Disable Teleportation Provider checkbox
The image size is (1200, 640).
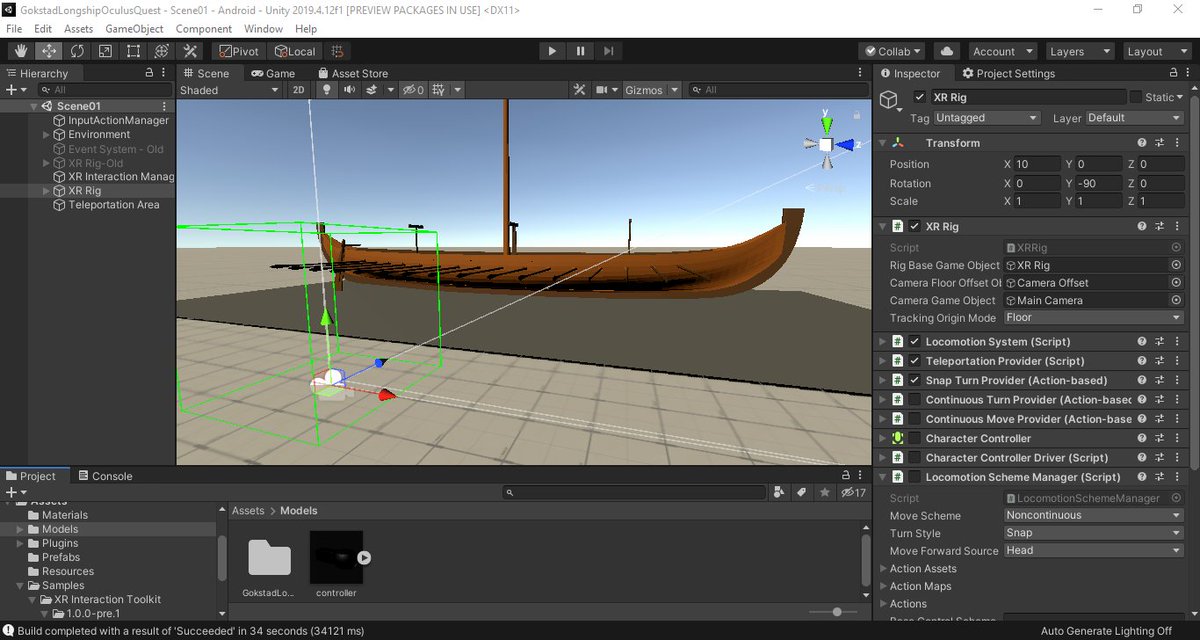point(915,361)
